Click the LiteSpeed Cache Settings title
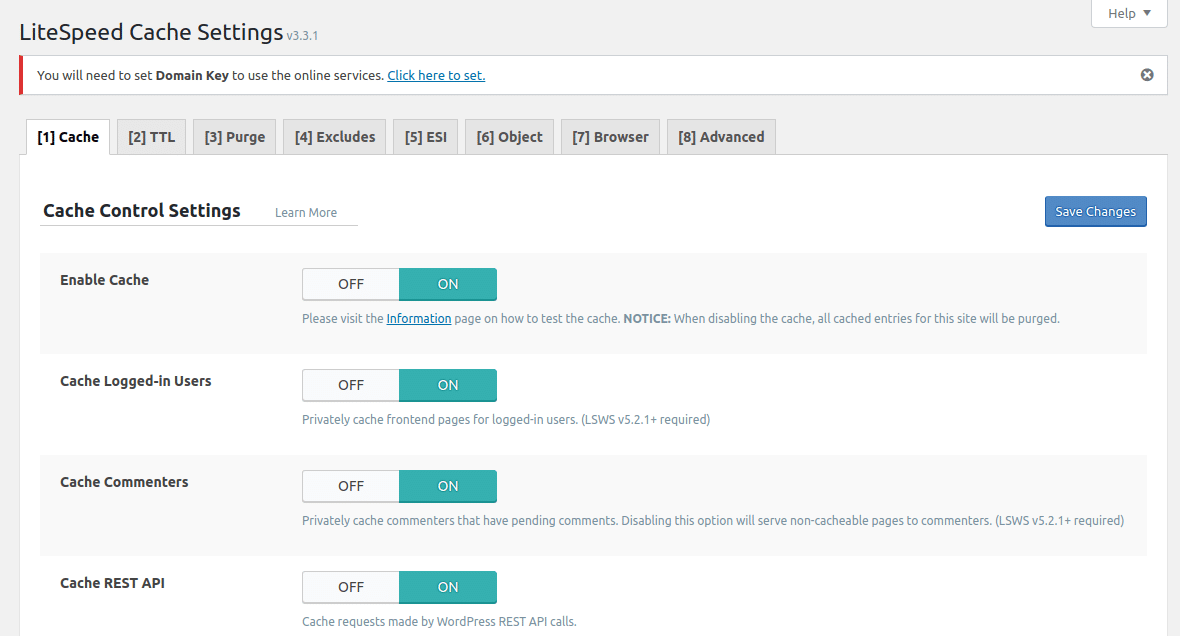This screenshot has width=1180, height=636. tap(151, 32)
